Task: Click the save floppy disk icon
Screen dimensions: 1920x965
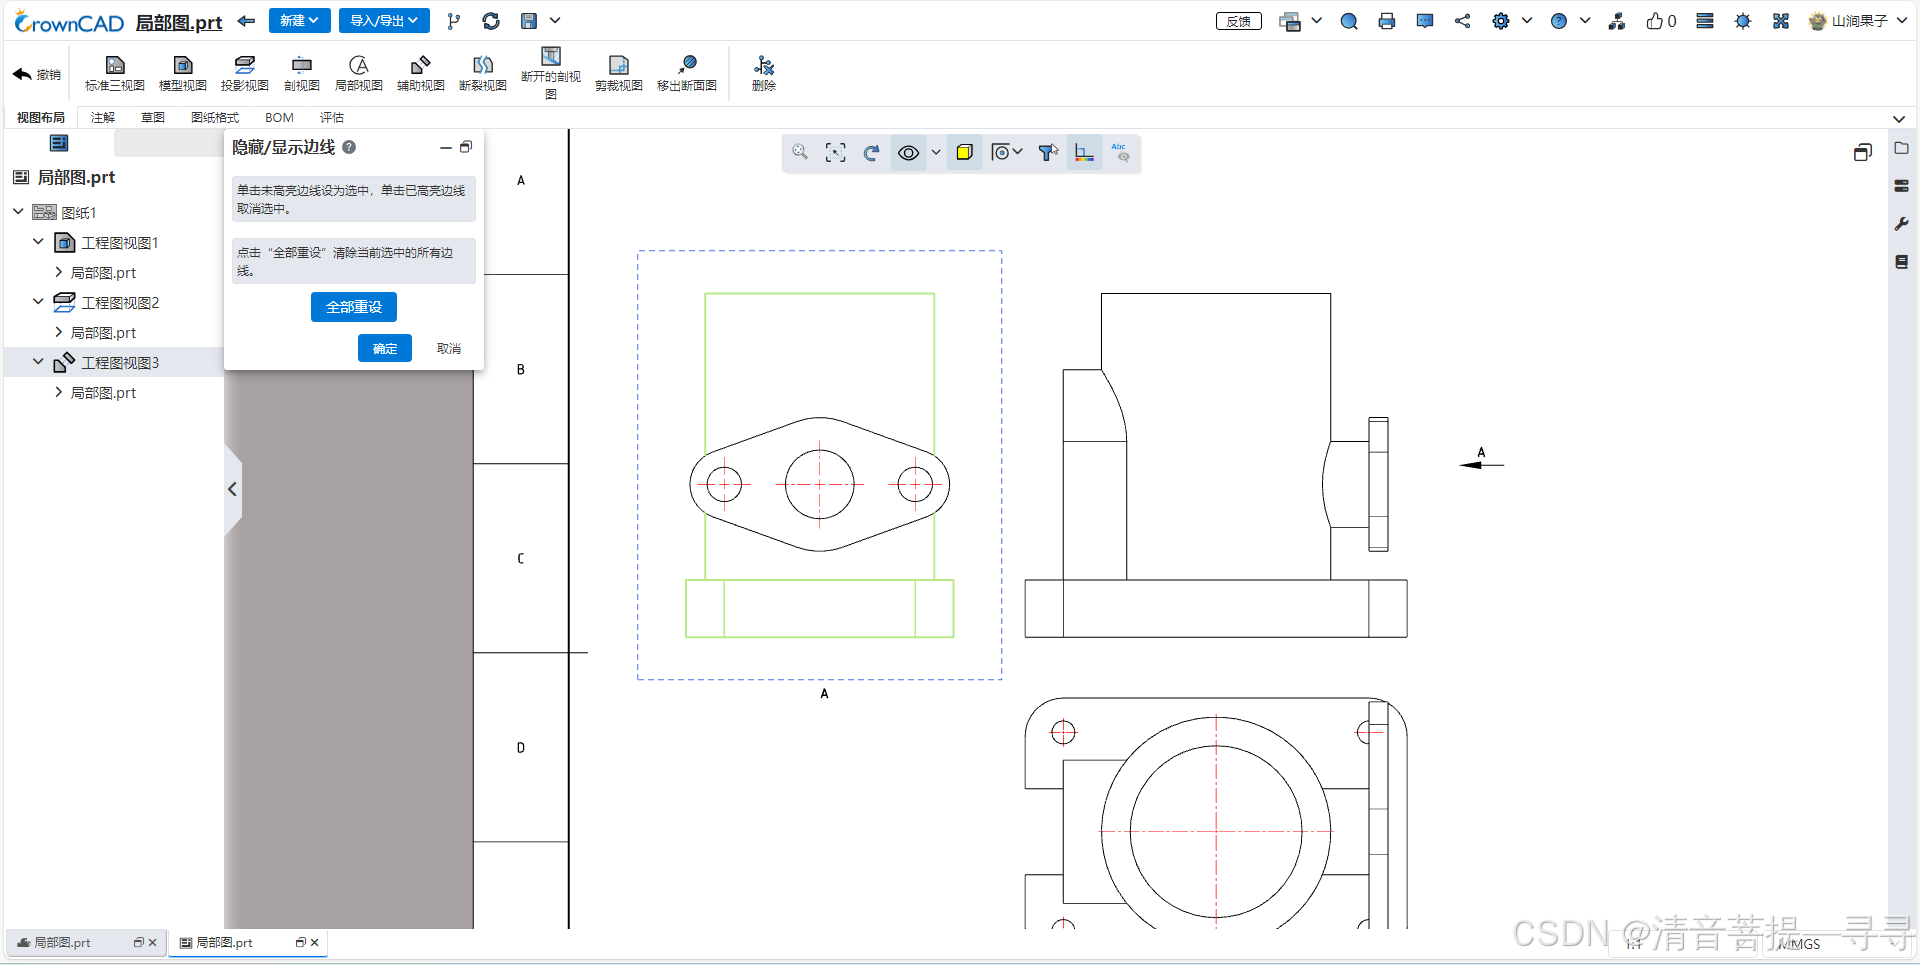Action: 529,21
